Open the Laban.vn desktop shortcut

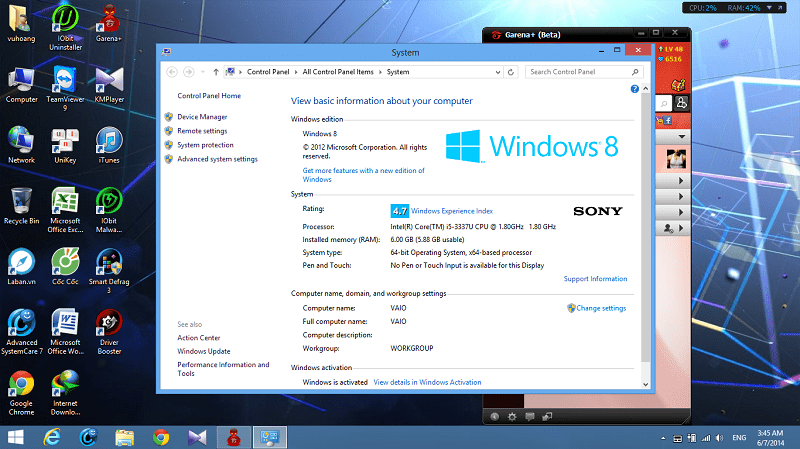coord(21,266)
